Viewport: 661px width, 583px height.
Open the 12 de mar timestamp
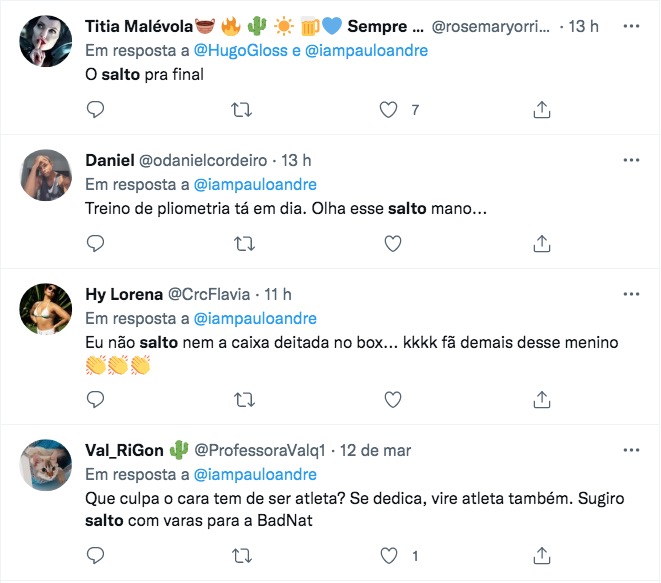click(x=375, y=448)
